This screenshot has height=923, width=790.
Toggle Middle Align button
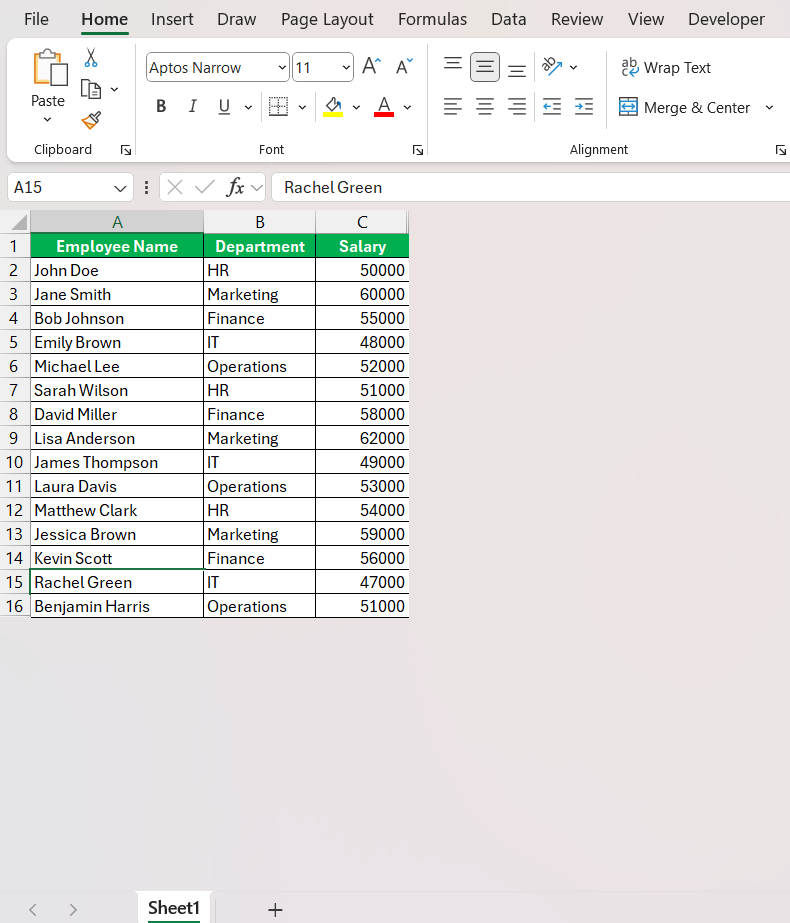485,67
